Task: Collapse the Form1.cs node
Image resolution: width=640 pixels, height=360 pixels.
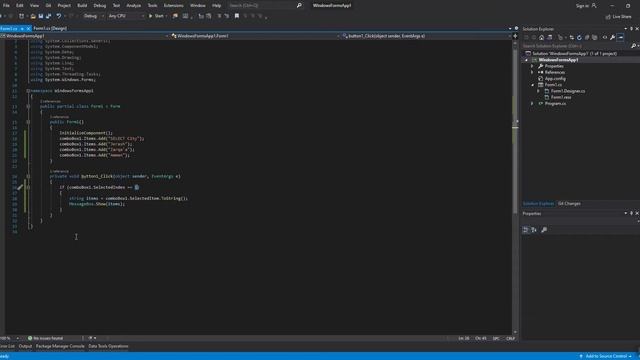Action: (x=532, y=85)
